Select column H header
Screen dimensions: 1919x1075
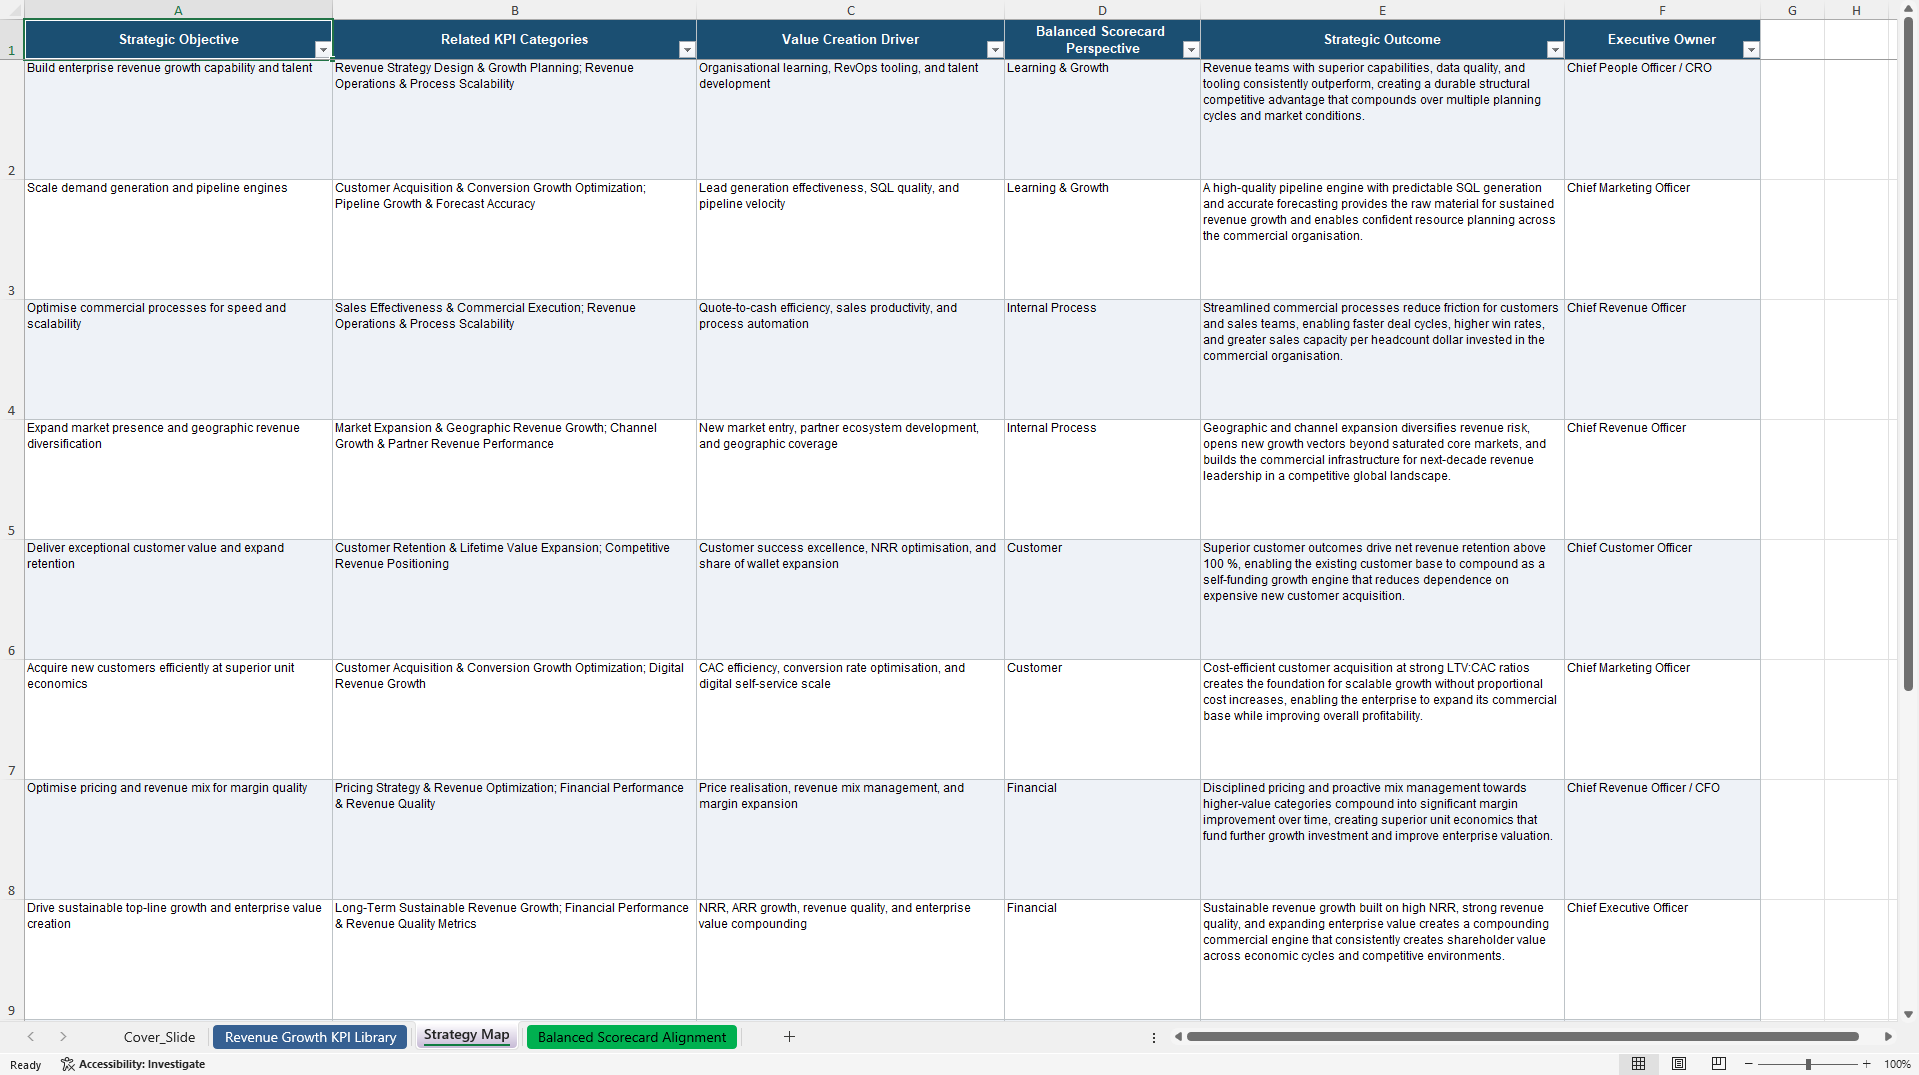[x=1856, y=10]
